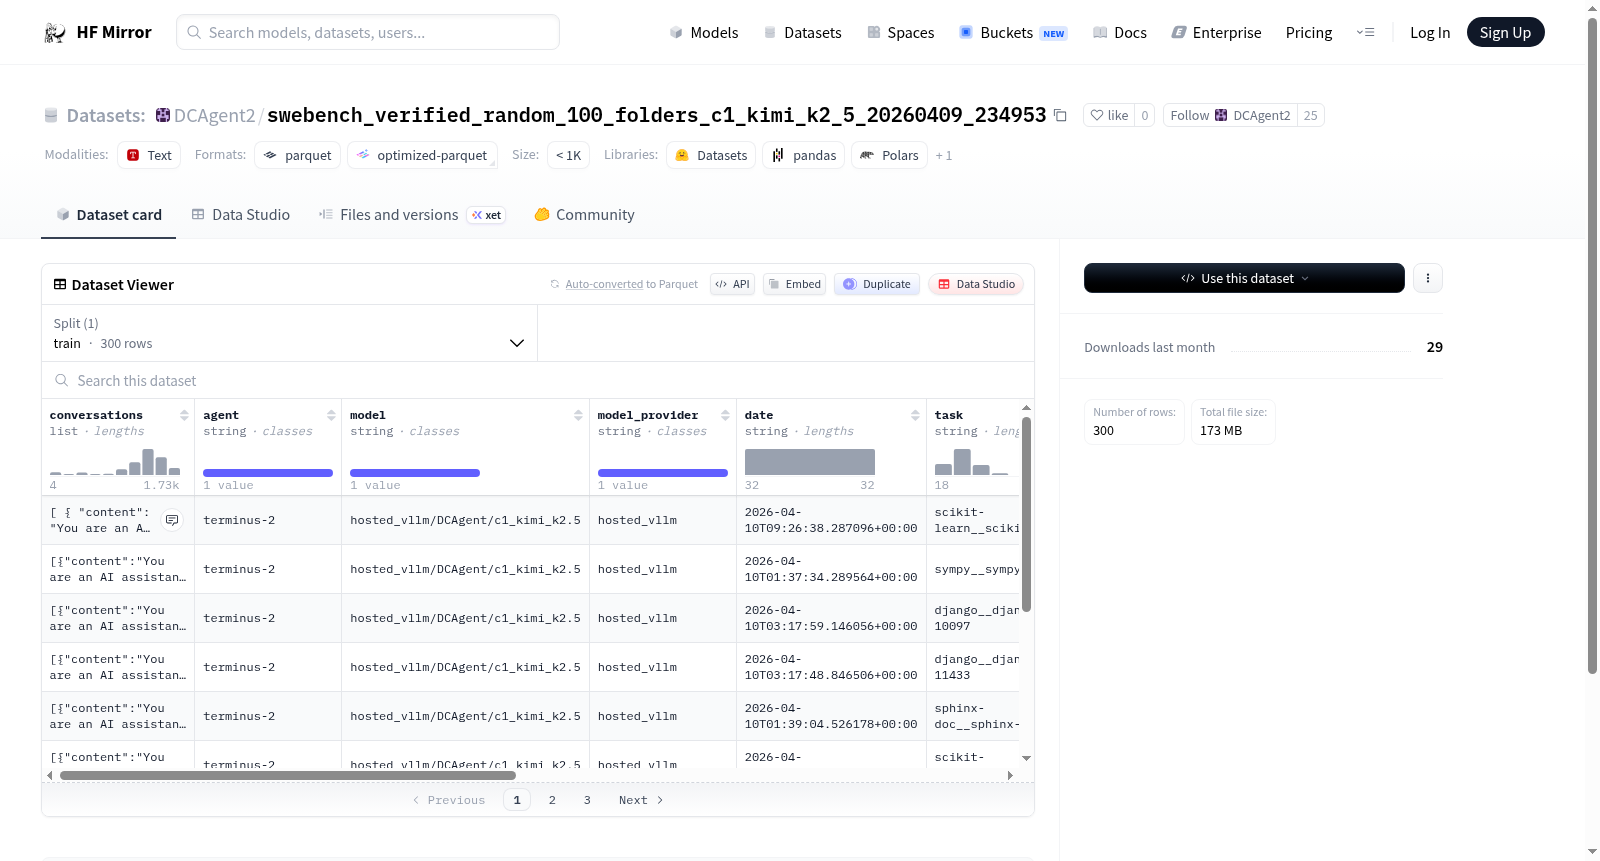Open the conversation viewer icon in first row
1600x861 pixels.
[172, 520]
